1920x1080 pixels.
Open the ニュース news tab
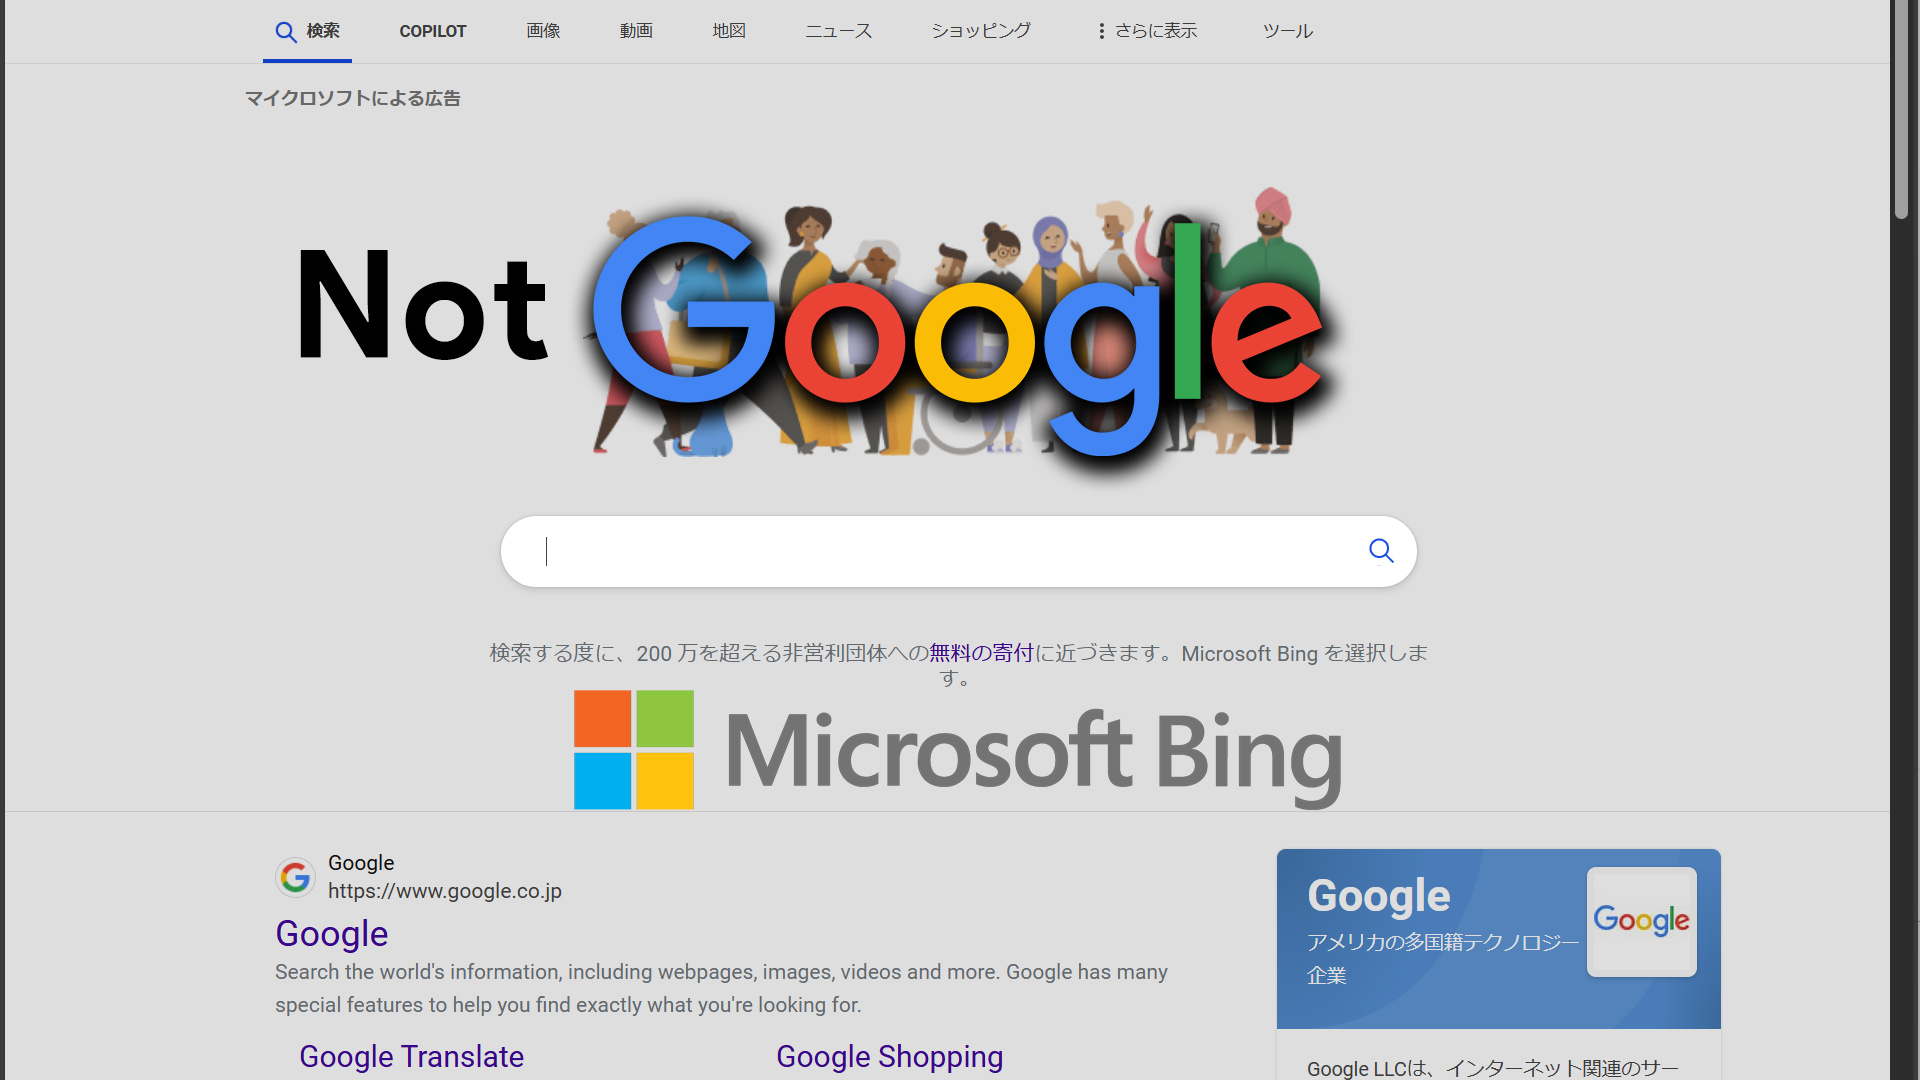point(839,31)
